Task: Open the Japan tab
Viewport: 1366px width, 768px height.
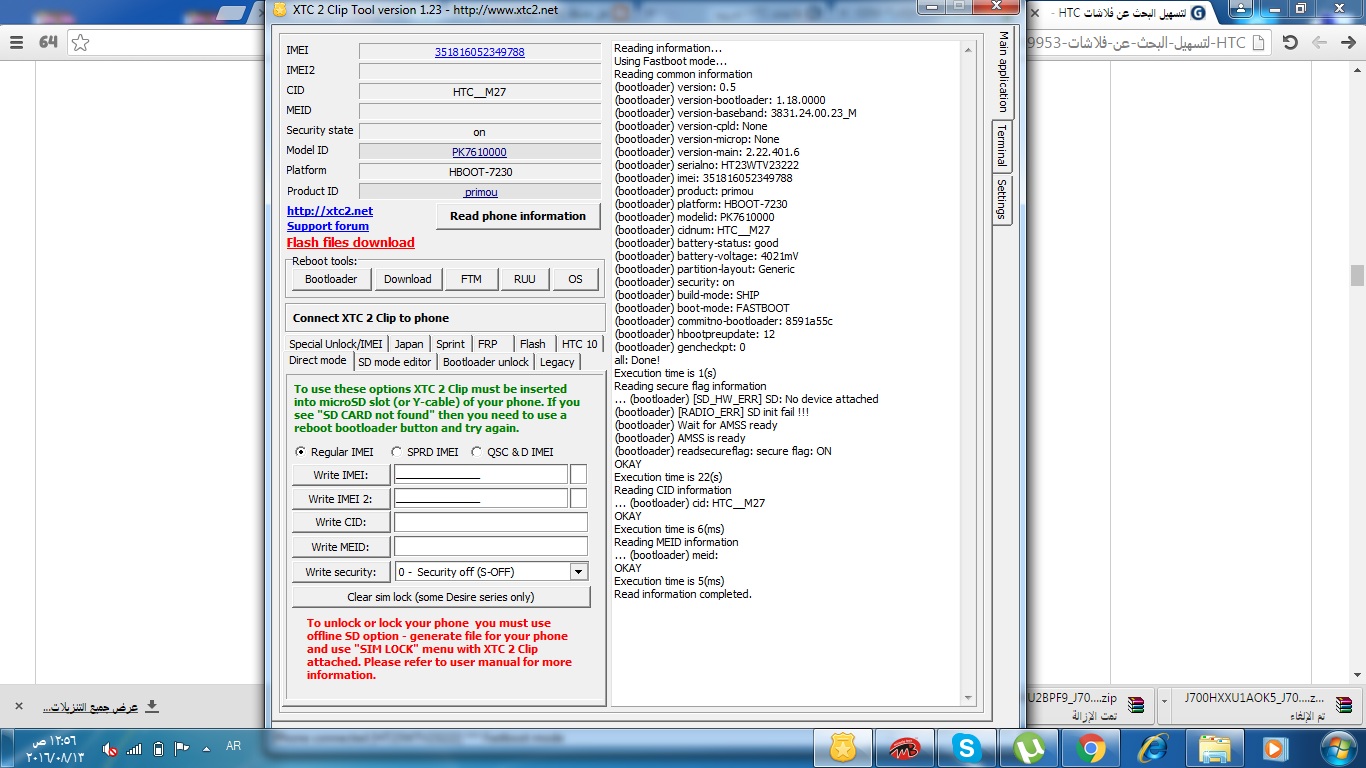Action: 409,344
